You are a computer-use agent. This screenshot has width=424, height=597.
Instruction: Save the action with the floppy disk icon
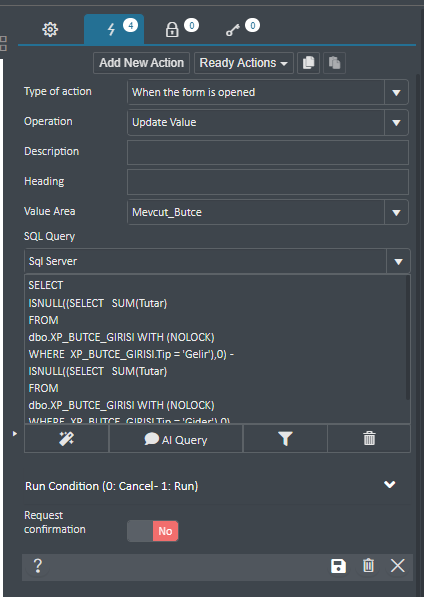click(x=338, y=566)
